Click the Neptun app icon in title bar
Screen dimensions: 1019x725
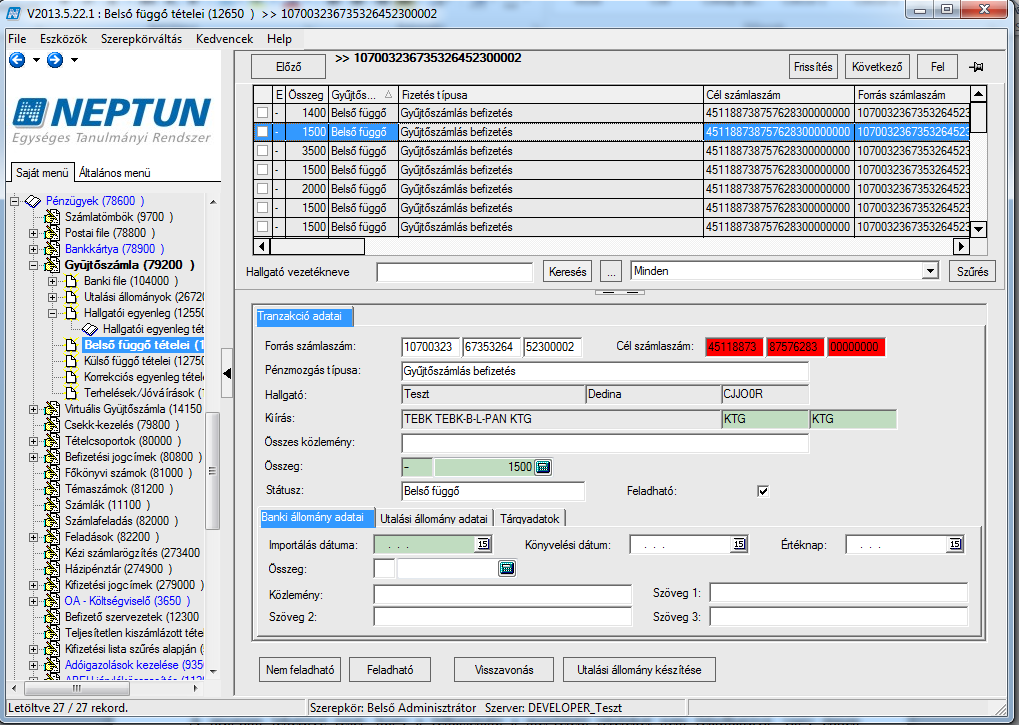(13, 13)
